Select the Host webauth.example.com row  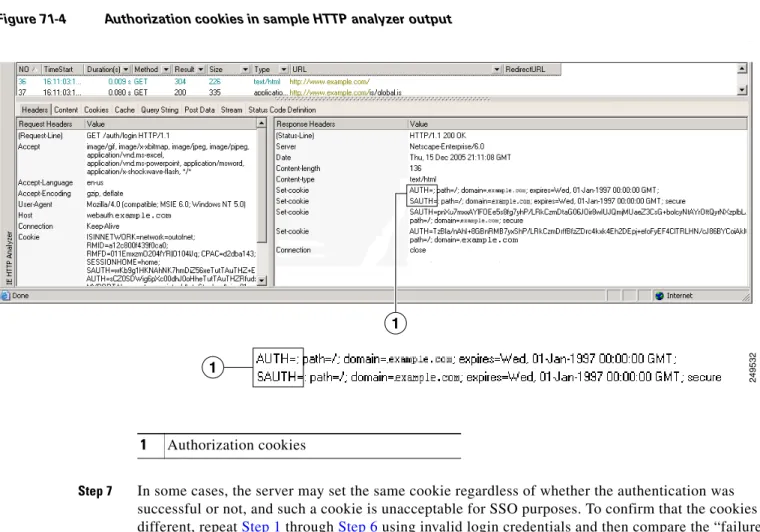pyautogui.click(x=137, y=215)
